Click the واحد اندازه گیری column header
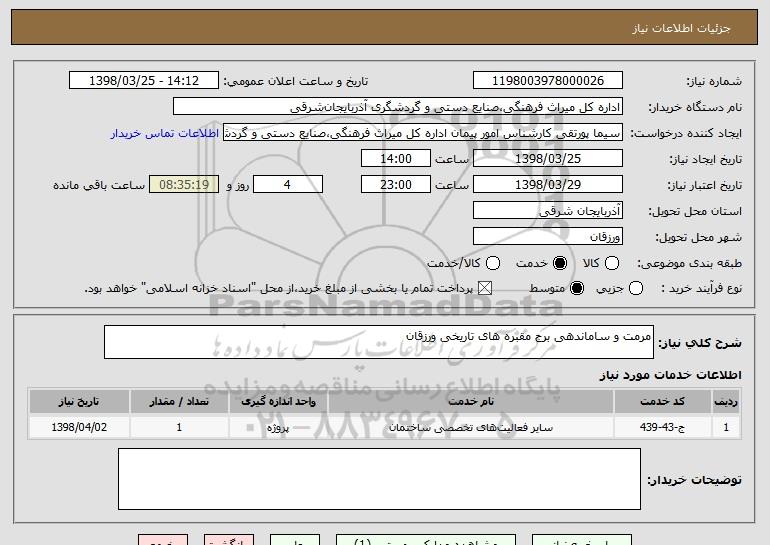The height and width of the screenshot is (545, 770). click(x=278, y=402)
